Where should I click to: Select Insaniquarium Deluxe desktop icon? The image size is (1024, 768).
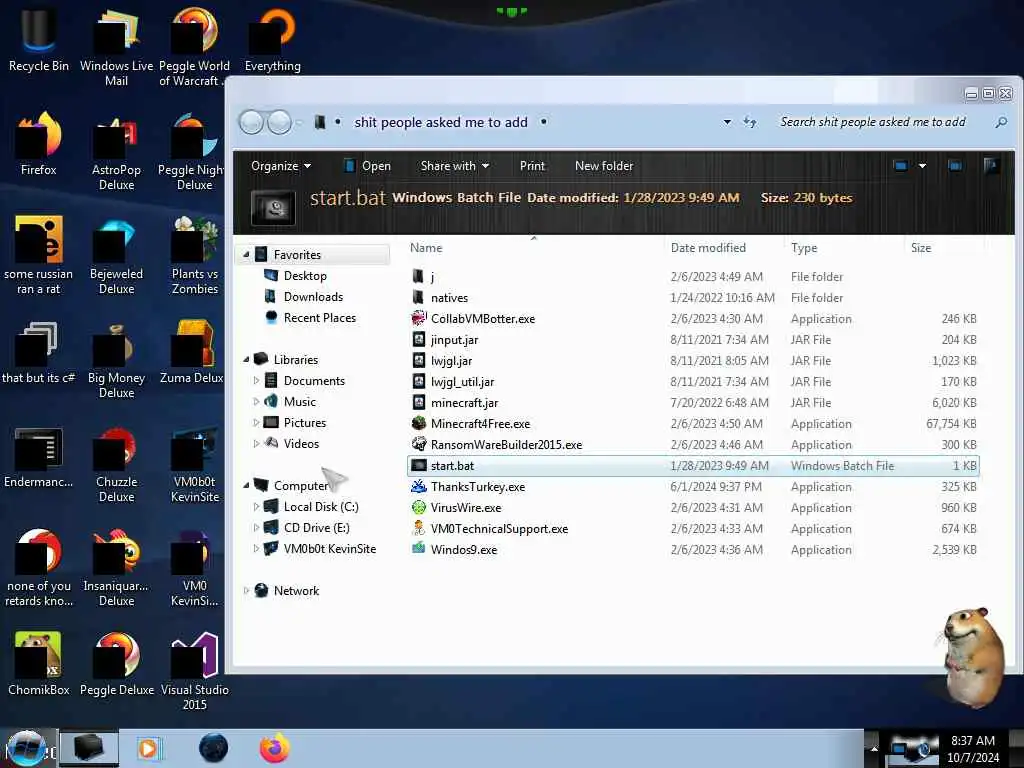[116, 567]
